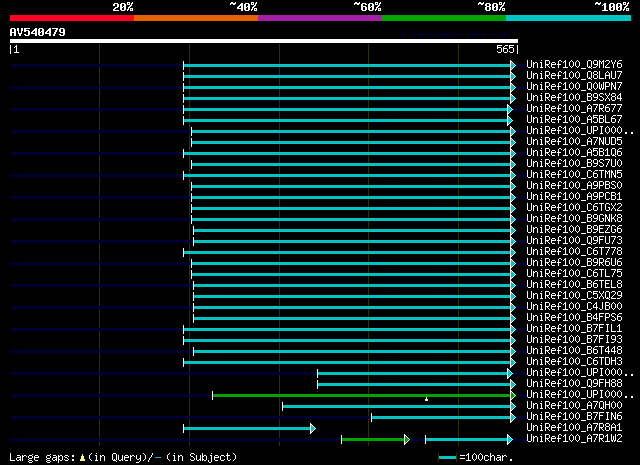Select hit label UniRef100_B9R6U6
The height and width of the screenshot is (465, 640).
click(574, 262)
